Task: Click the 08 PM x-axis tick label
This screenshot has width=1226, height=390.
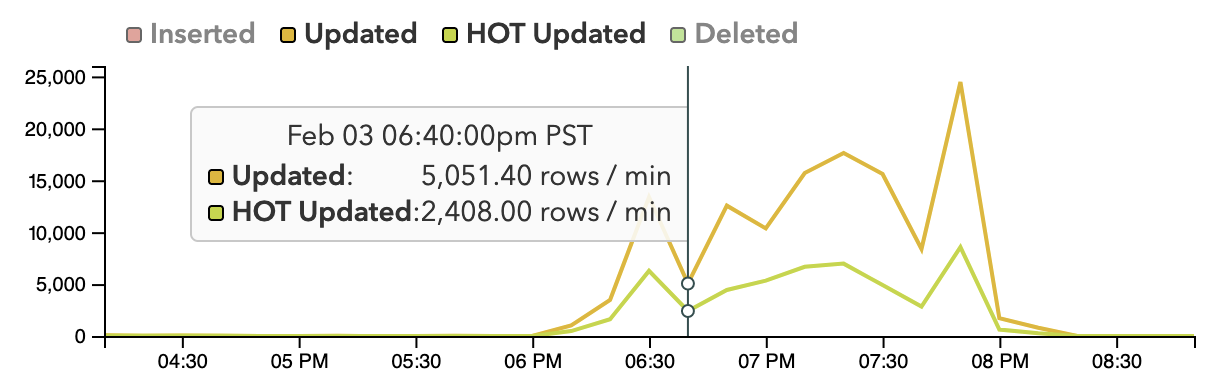Action: coord(999,361)
